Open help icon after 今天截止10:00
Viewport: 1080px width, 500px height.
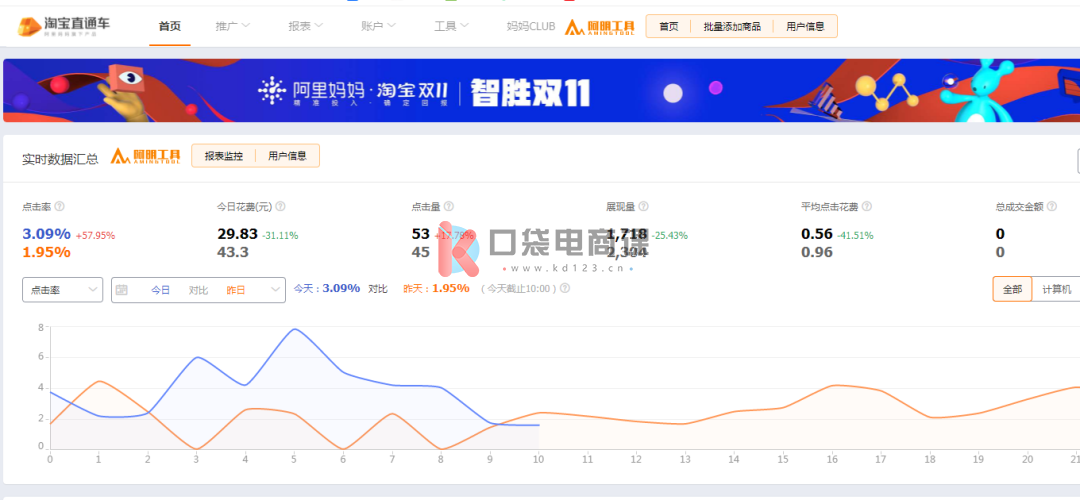pyautogui.click(x=565, y=289)
